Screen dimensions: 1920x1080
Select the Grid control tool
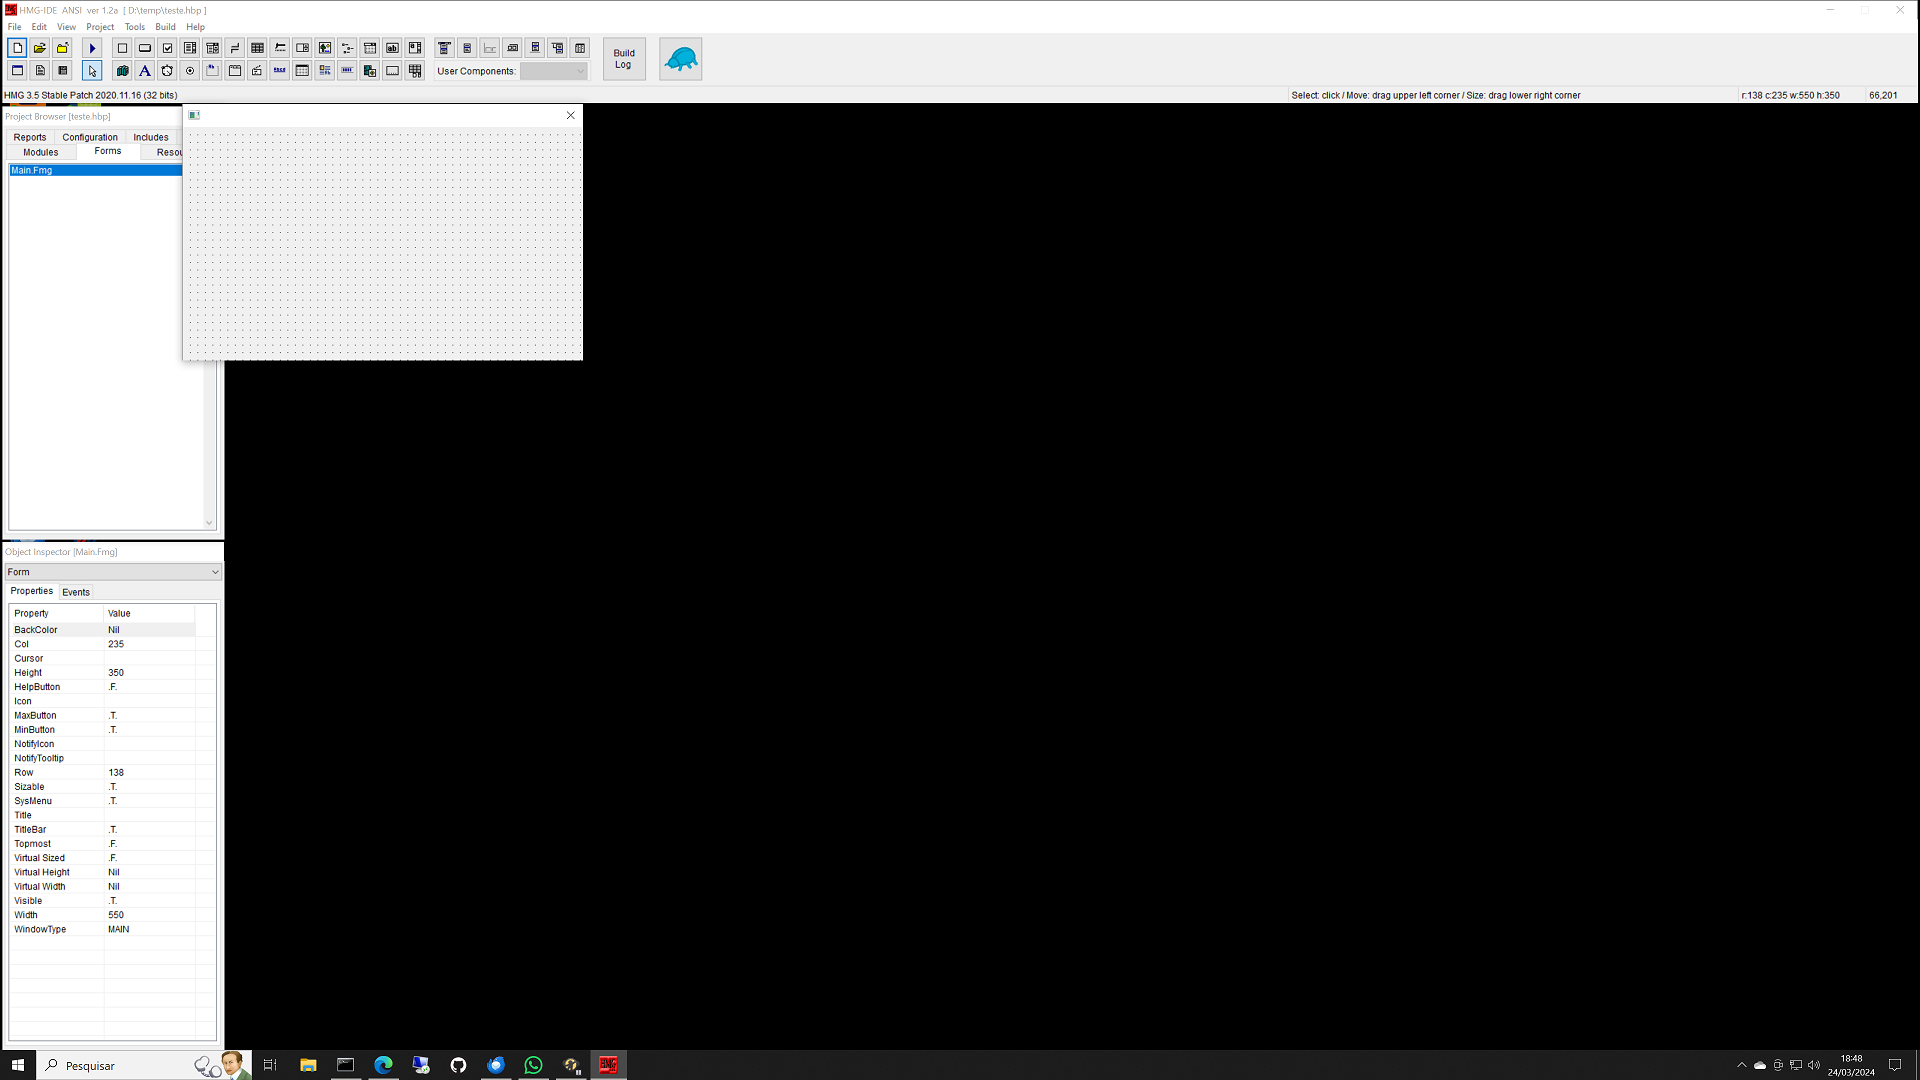[257, 48]
